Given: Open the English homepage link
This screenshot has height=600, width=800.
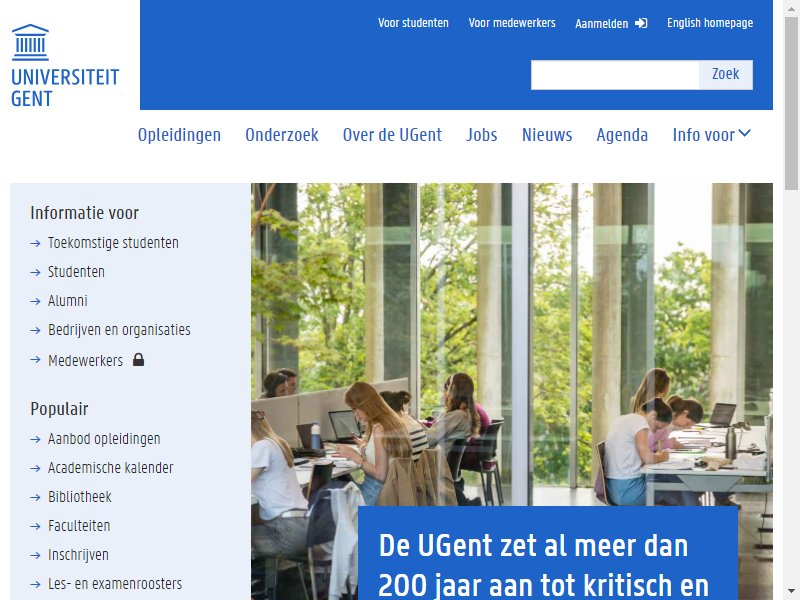Looking at the screenshot, I should click(710, 23).
